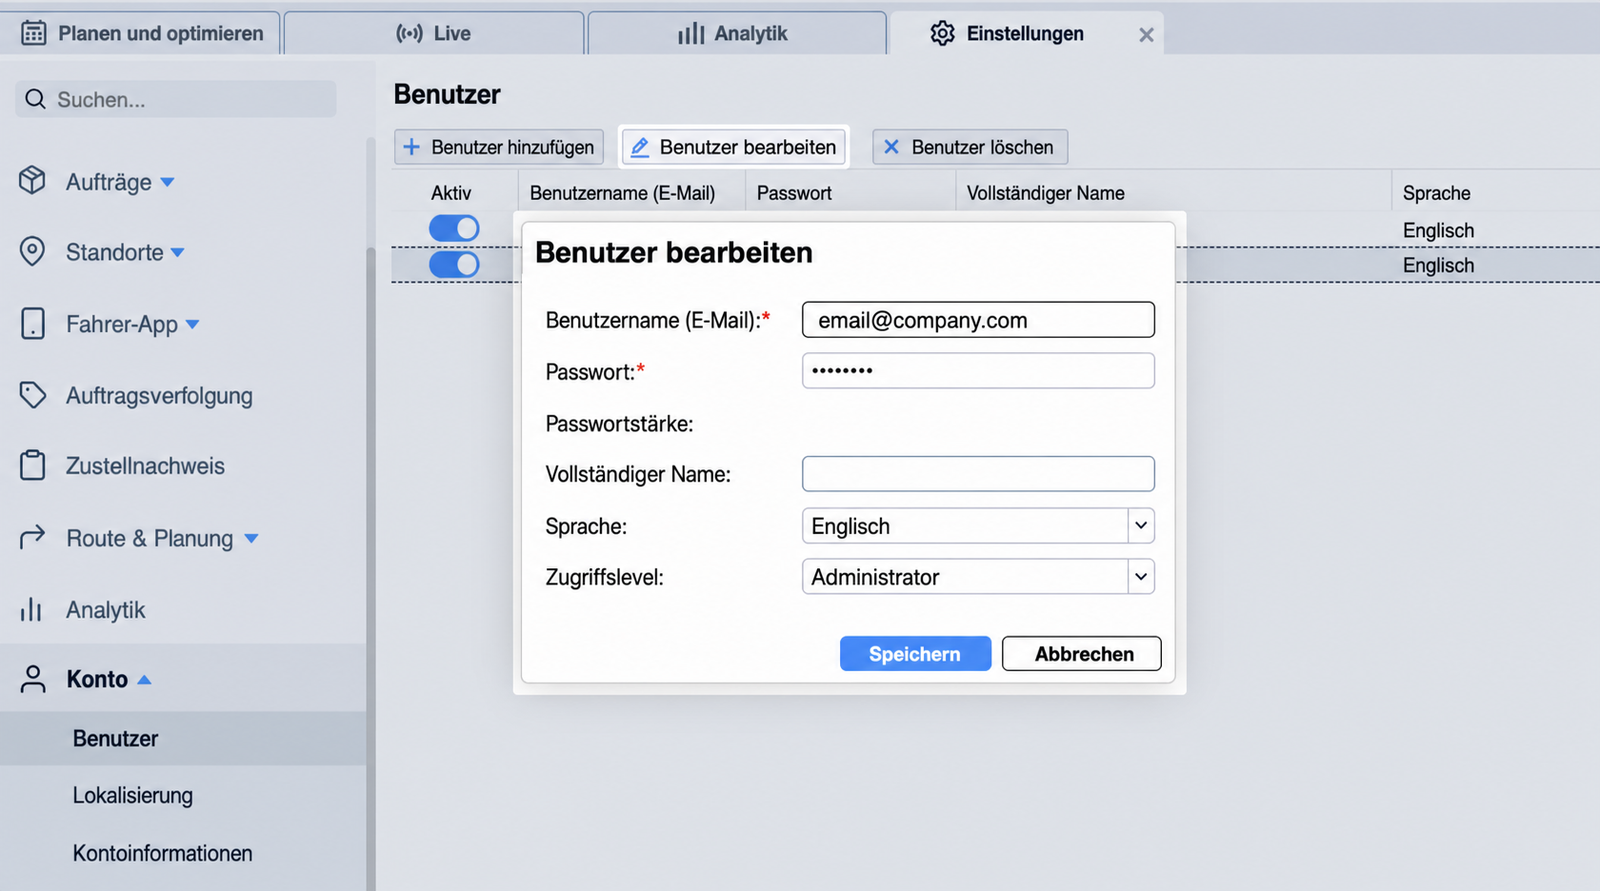Click the Abbrechen button
Image resolution: width=1600 pixels, height=891 pixels.
click(1082, 654)
